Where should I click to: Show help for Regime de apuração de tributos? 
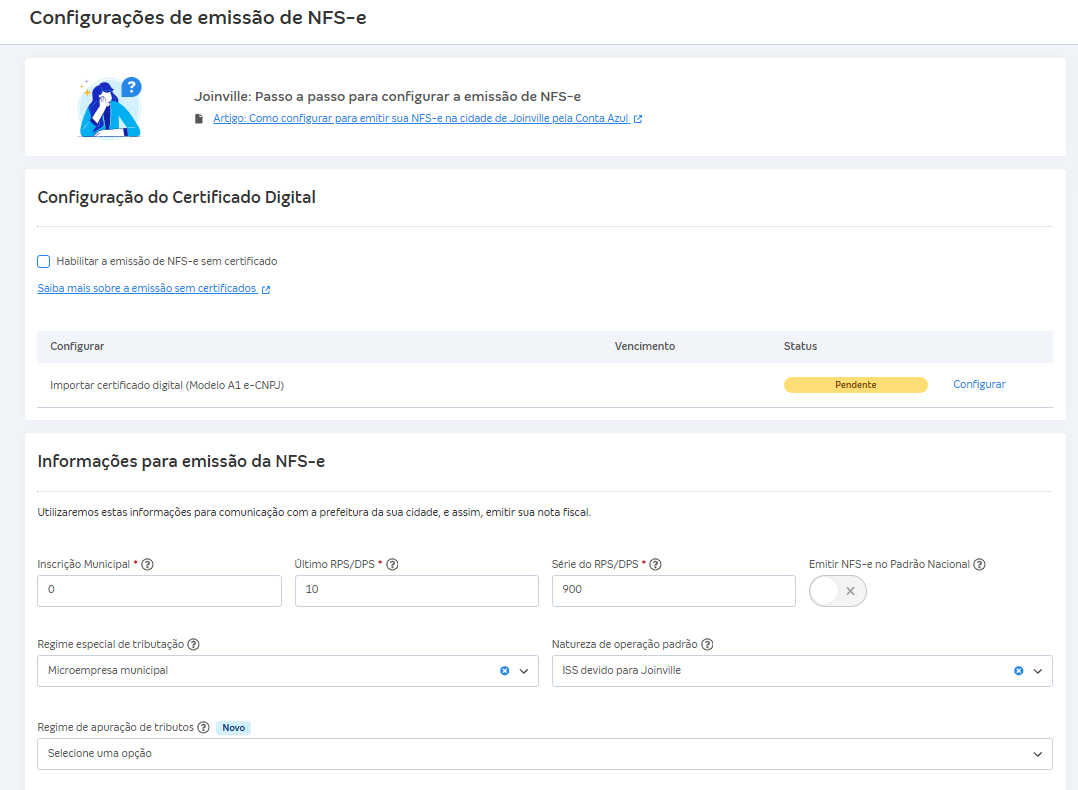pos(204,727)
